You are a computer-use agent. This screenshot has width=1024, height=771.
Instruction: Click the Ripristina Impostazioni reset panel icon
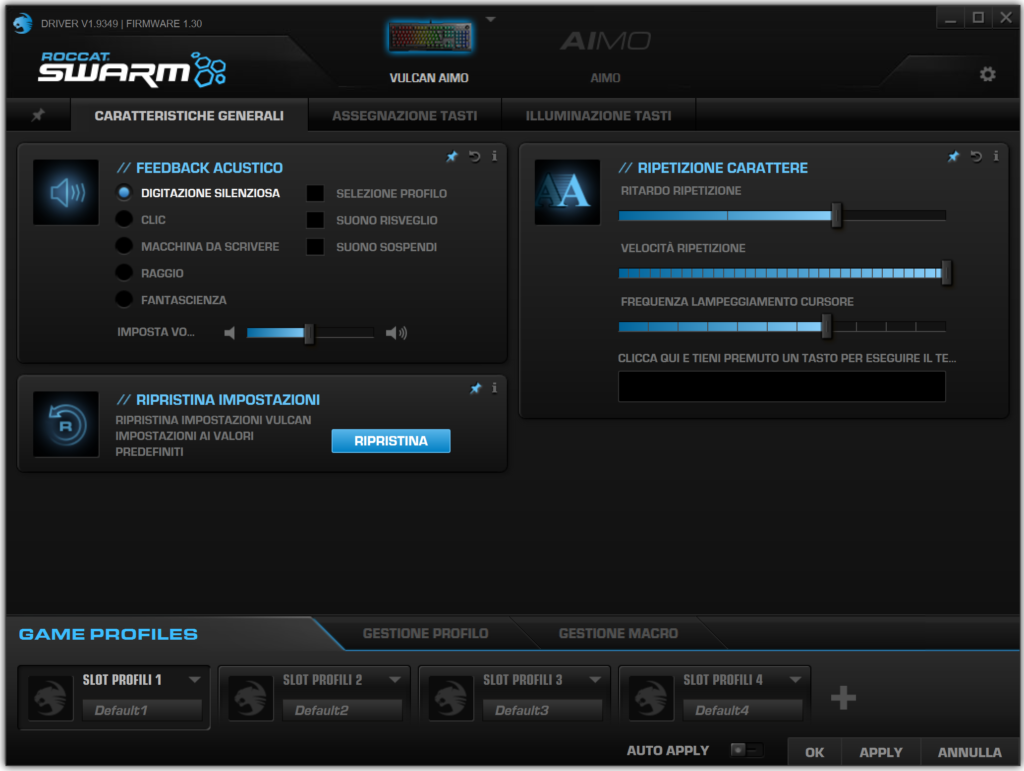coord(66,424)
